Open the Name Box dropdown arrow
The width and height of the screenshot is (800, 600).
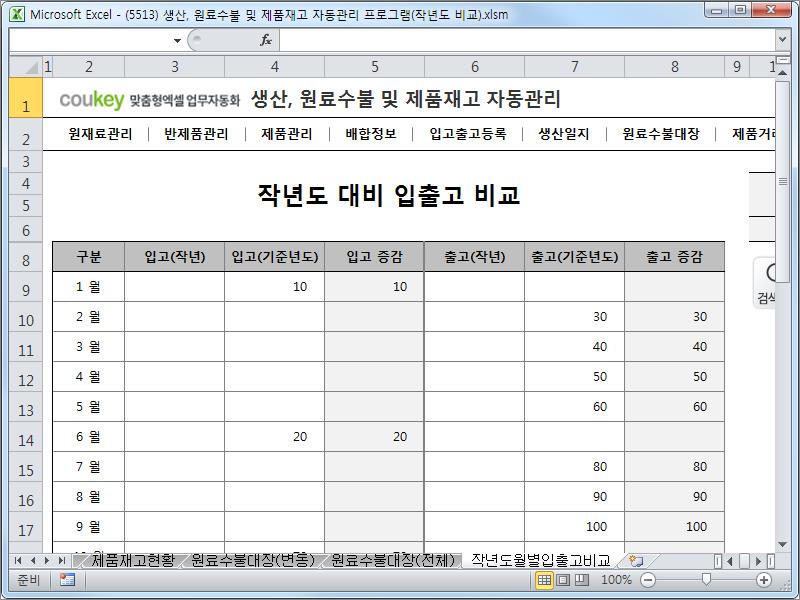click(x=177, y=40)
